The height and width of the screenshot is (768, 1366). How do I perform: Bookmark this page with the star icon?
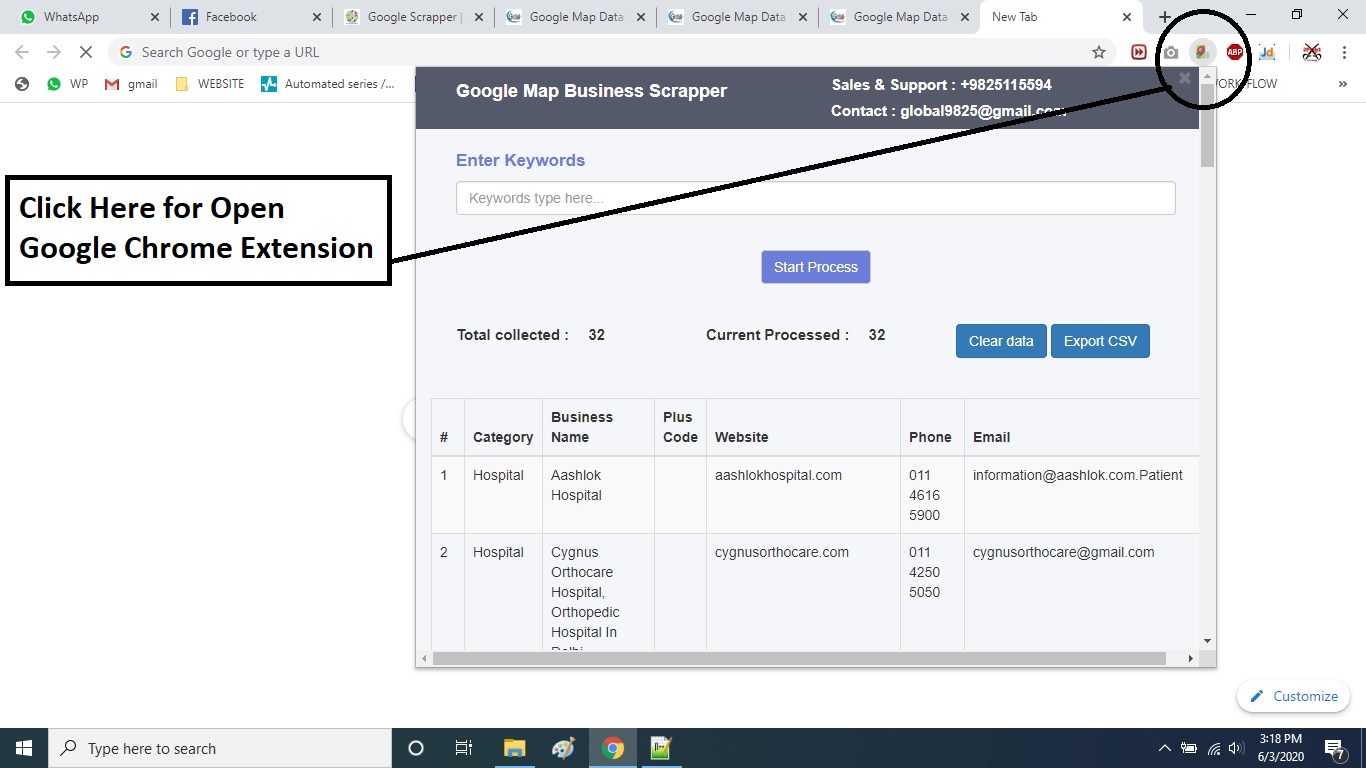click(1099, 52)
